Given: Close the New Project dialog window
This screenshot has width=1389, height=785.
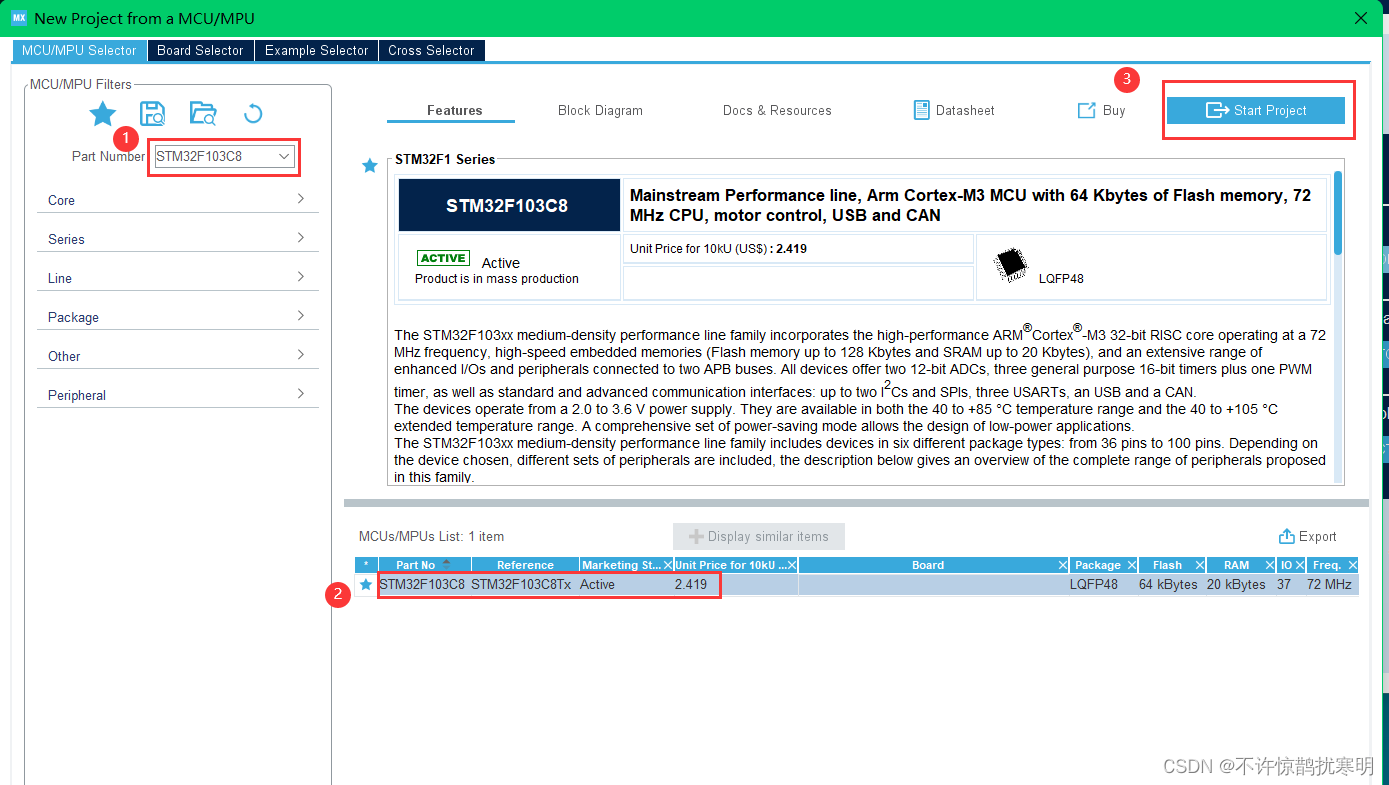Looking at the screenshot, I should (x=1360, y=18).
